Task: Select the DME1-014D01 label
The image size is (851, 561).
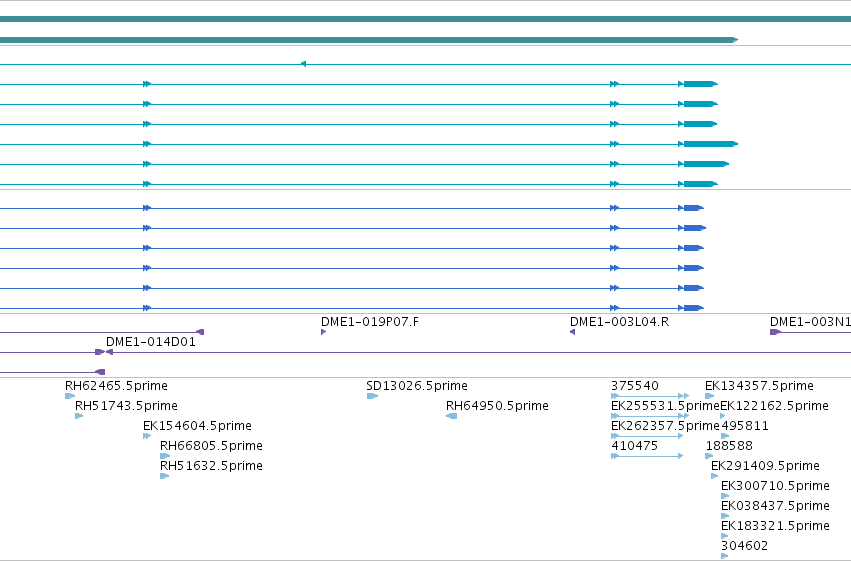Action: 151,342
